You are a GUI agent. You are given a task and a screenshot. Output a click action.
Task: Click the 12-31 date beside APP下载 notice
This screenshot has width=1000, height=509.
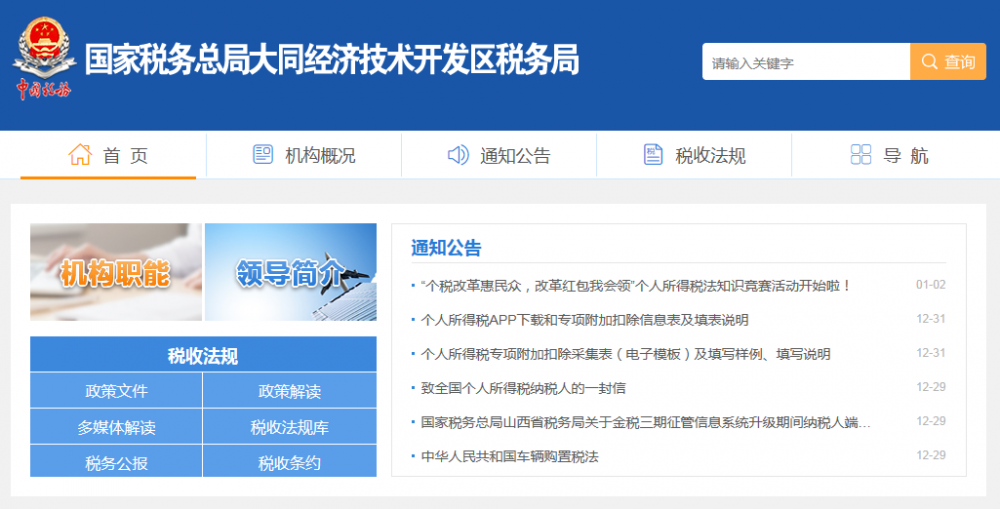pyautogui.click(x=930, y=319)
